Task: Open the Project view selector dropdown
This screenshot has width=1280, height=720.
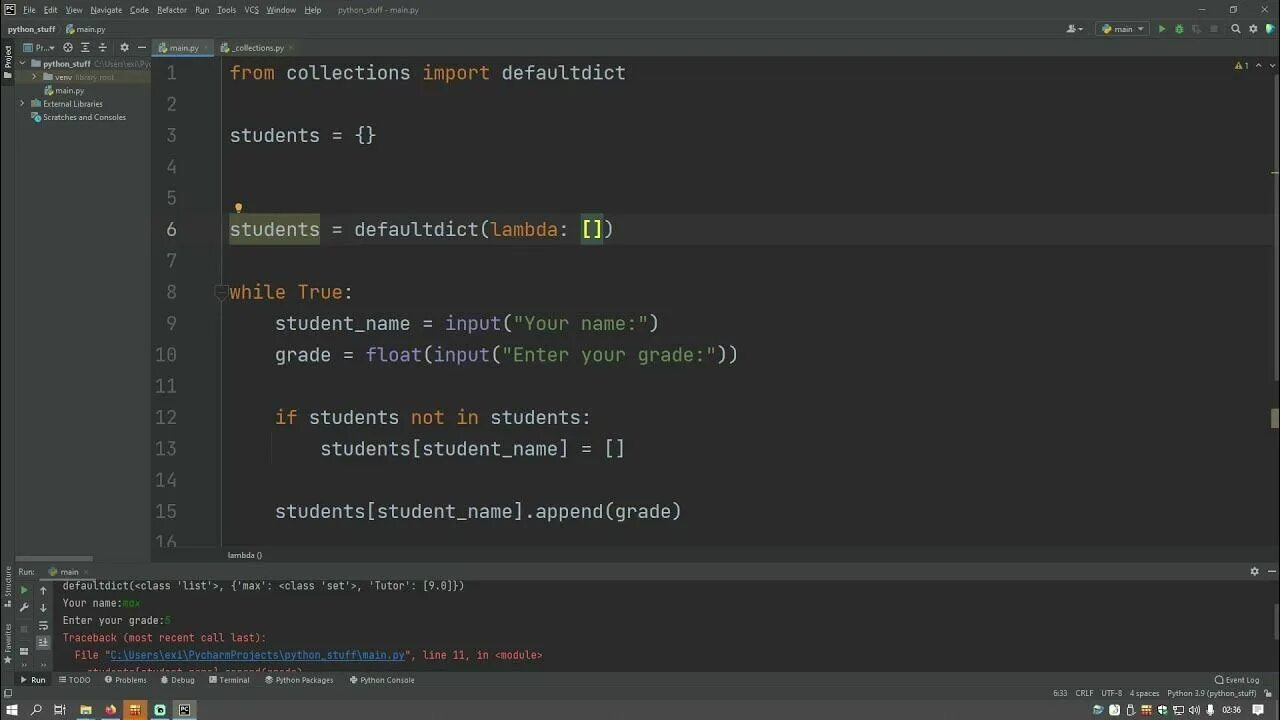Action: (40, 47)
